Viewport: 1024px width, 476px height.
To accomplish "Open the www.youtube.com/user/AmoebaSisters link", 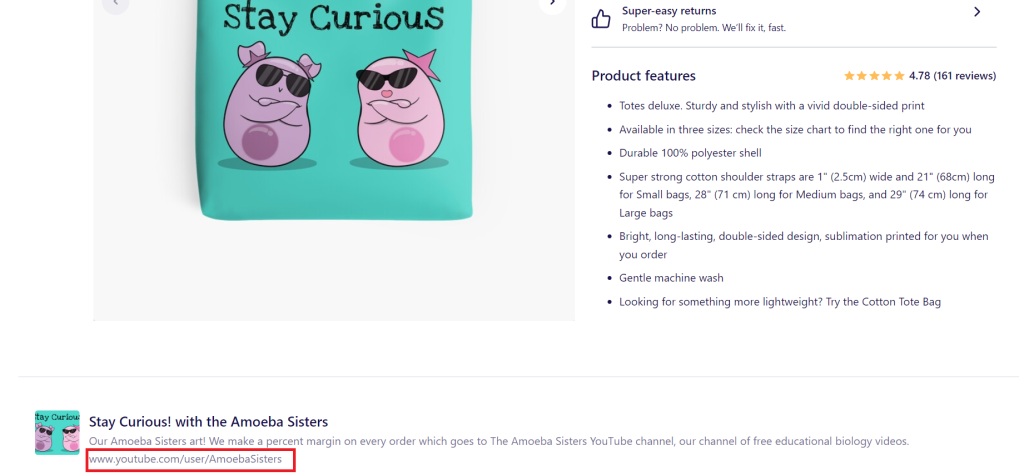I will [x=185, y=459].
